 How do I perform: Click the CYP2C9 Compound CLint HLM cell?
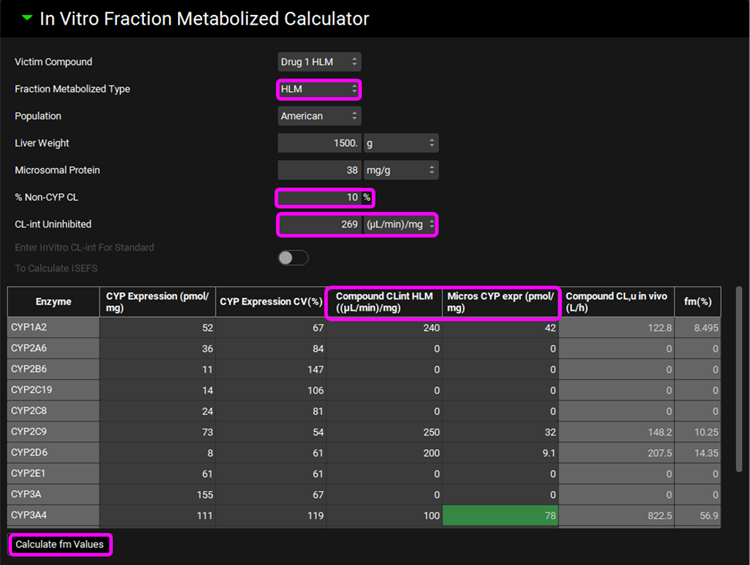click(384, 432)
